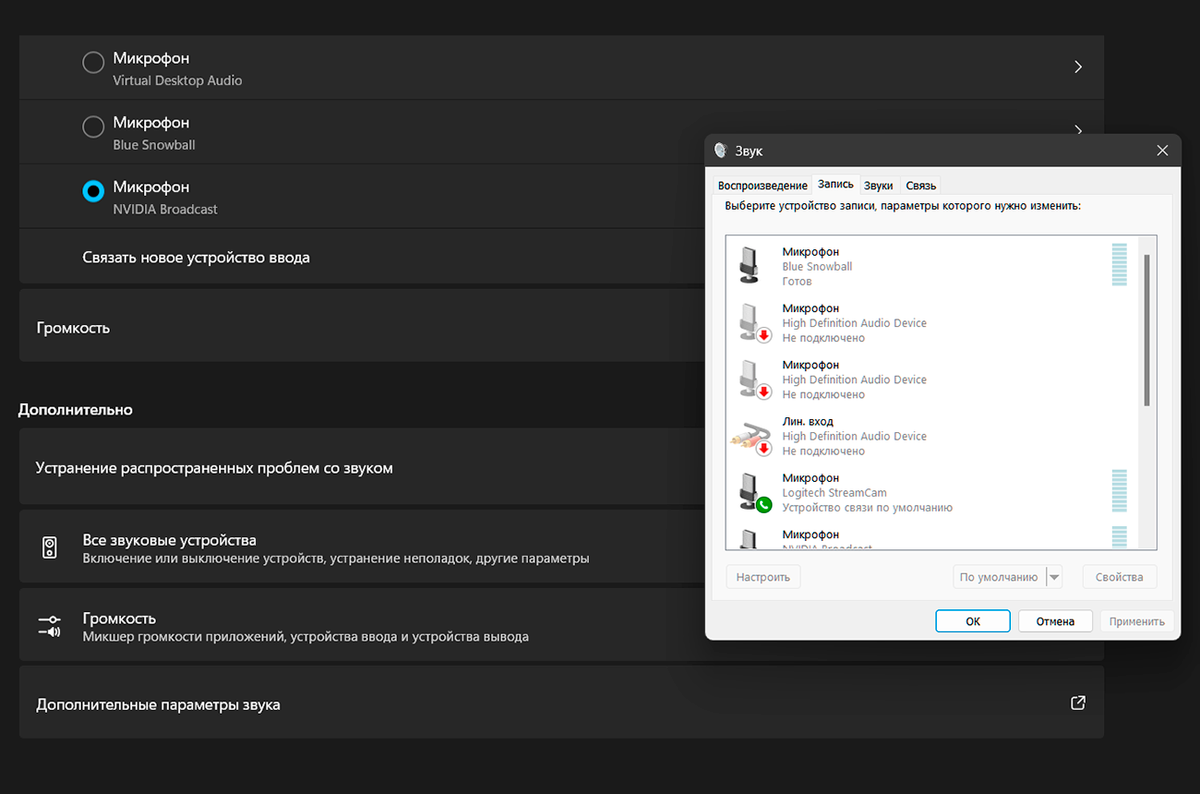The height and width of the screenshot is (794, 1200).
Task: Click the 'По умолчанию' button
Action: click(998, 577)
